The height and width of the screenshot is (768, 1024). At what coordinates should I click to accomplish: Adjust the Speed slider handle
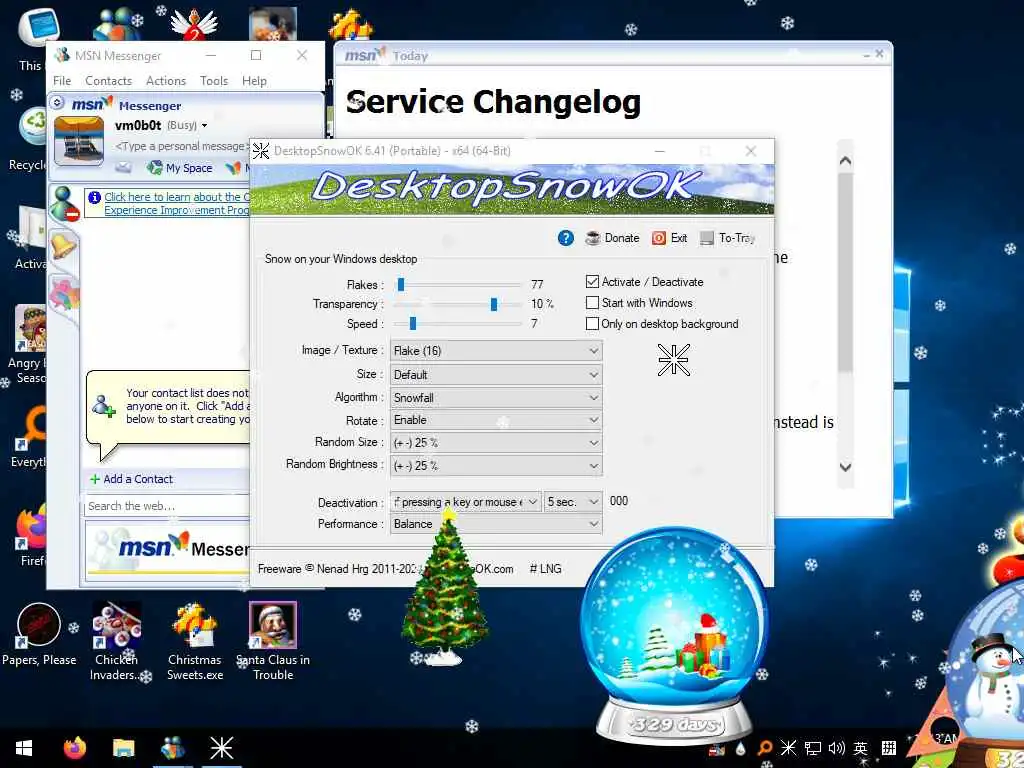[413, 323]
